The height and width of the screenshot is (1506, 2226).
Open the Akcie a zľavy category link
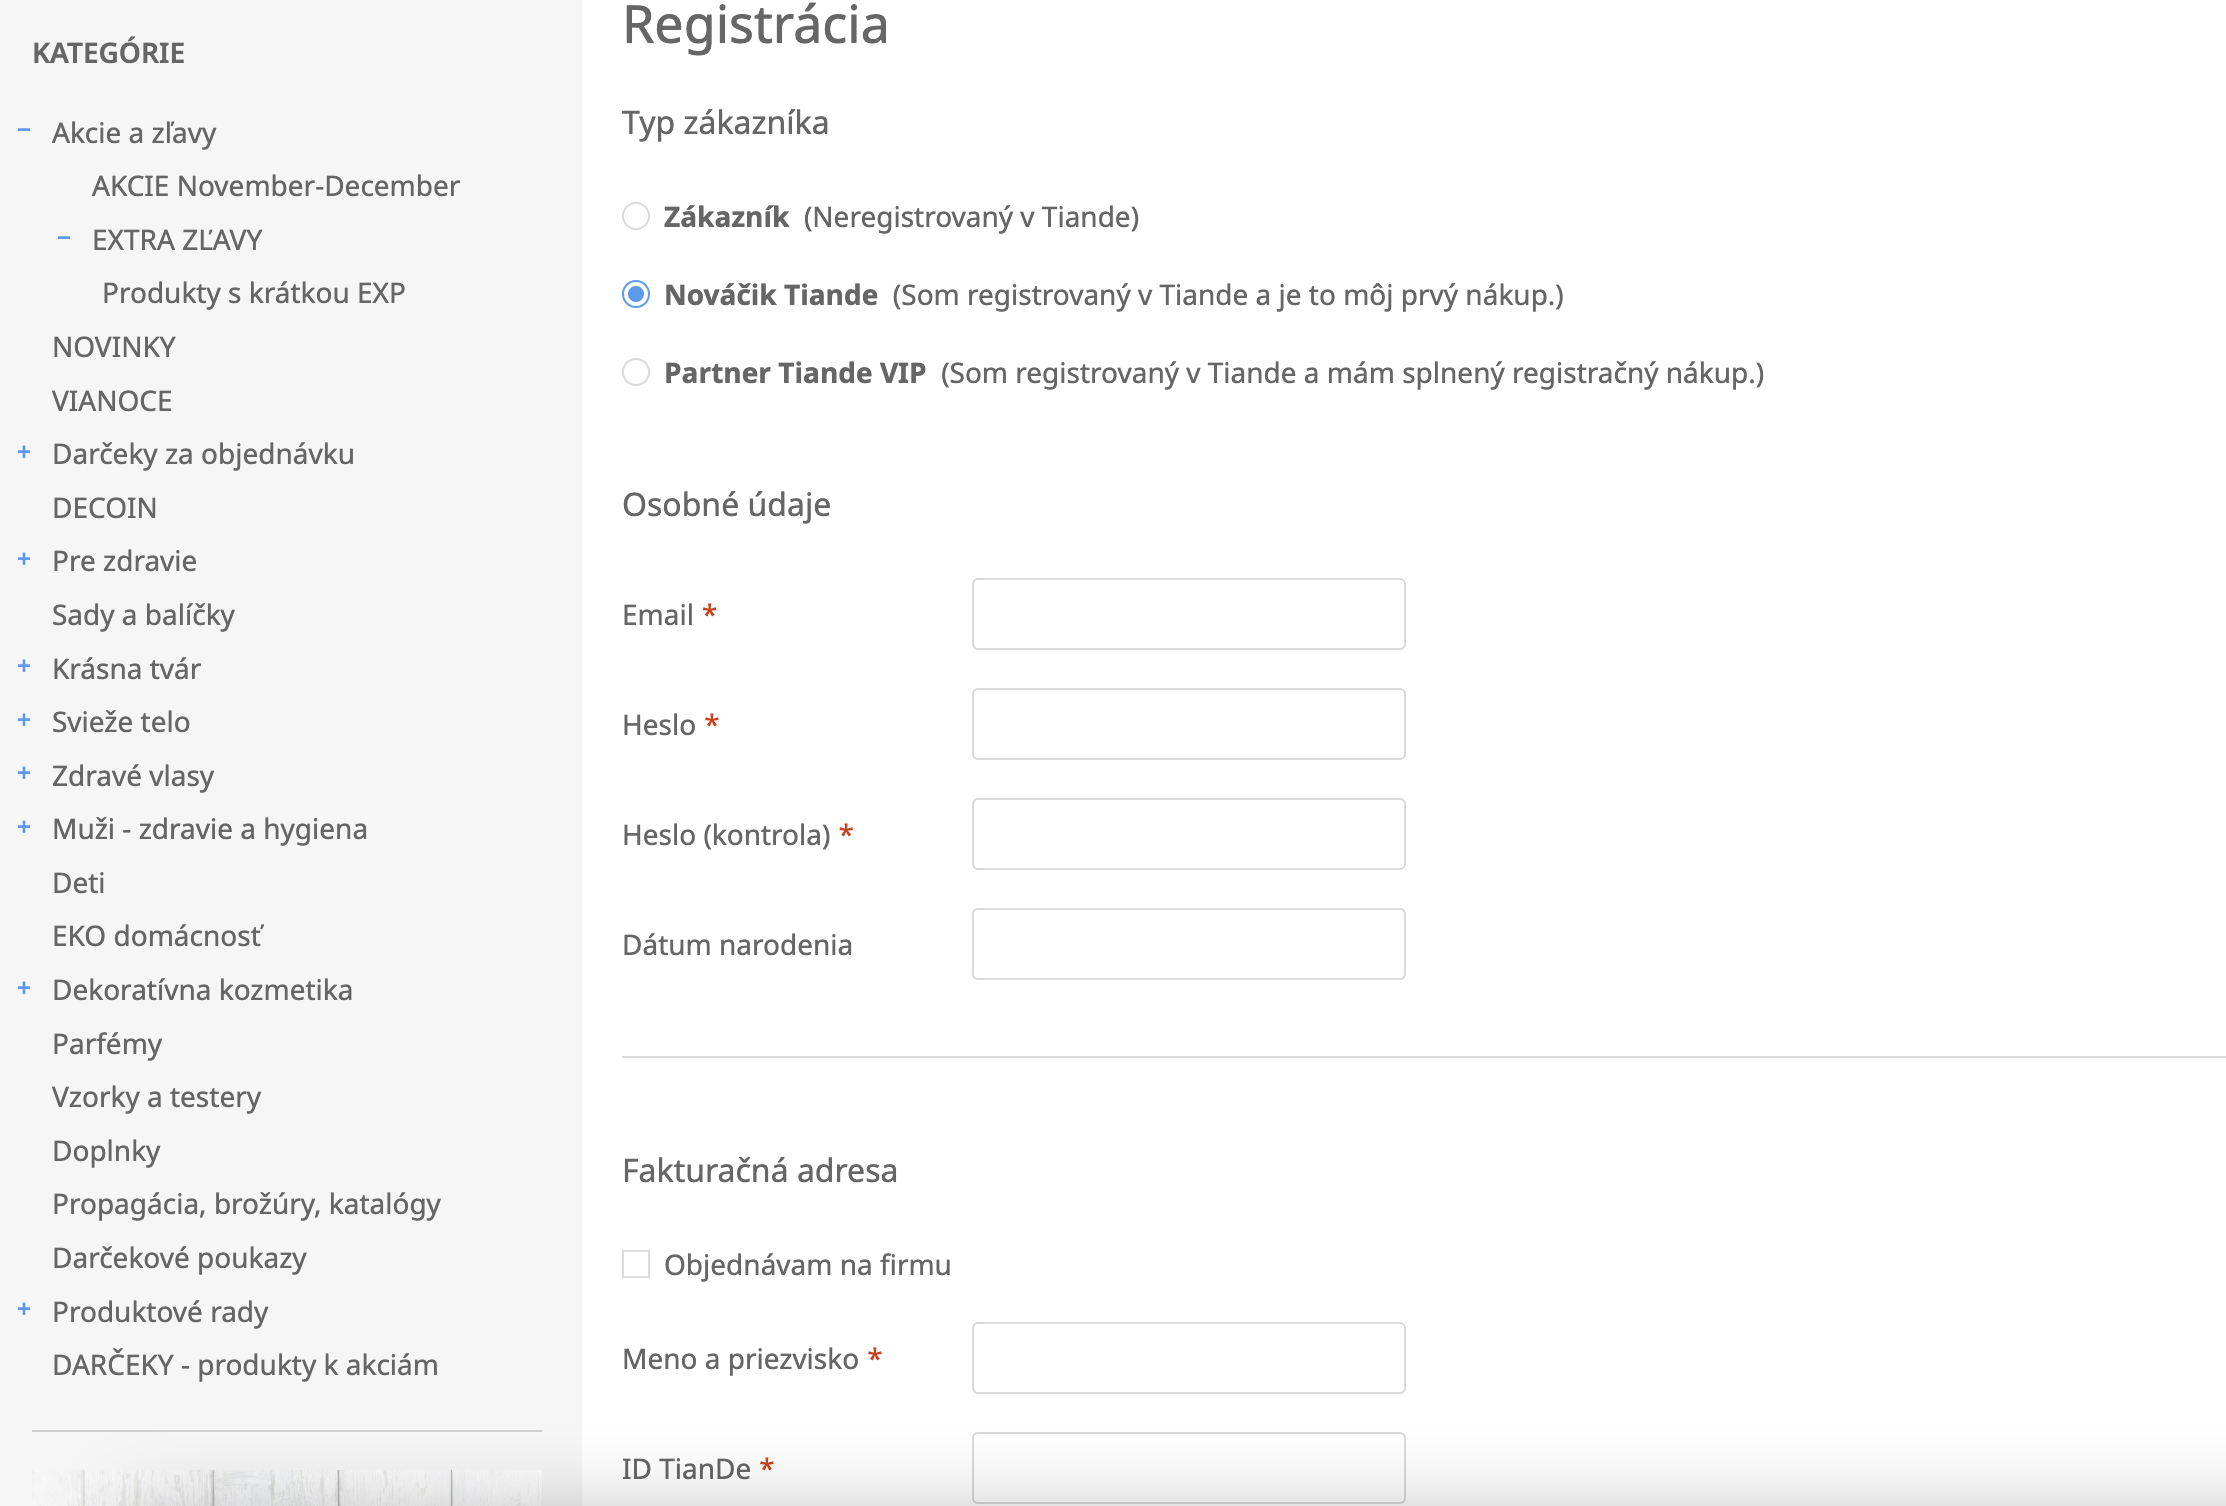pyautogui.click(x=134, y=133)
